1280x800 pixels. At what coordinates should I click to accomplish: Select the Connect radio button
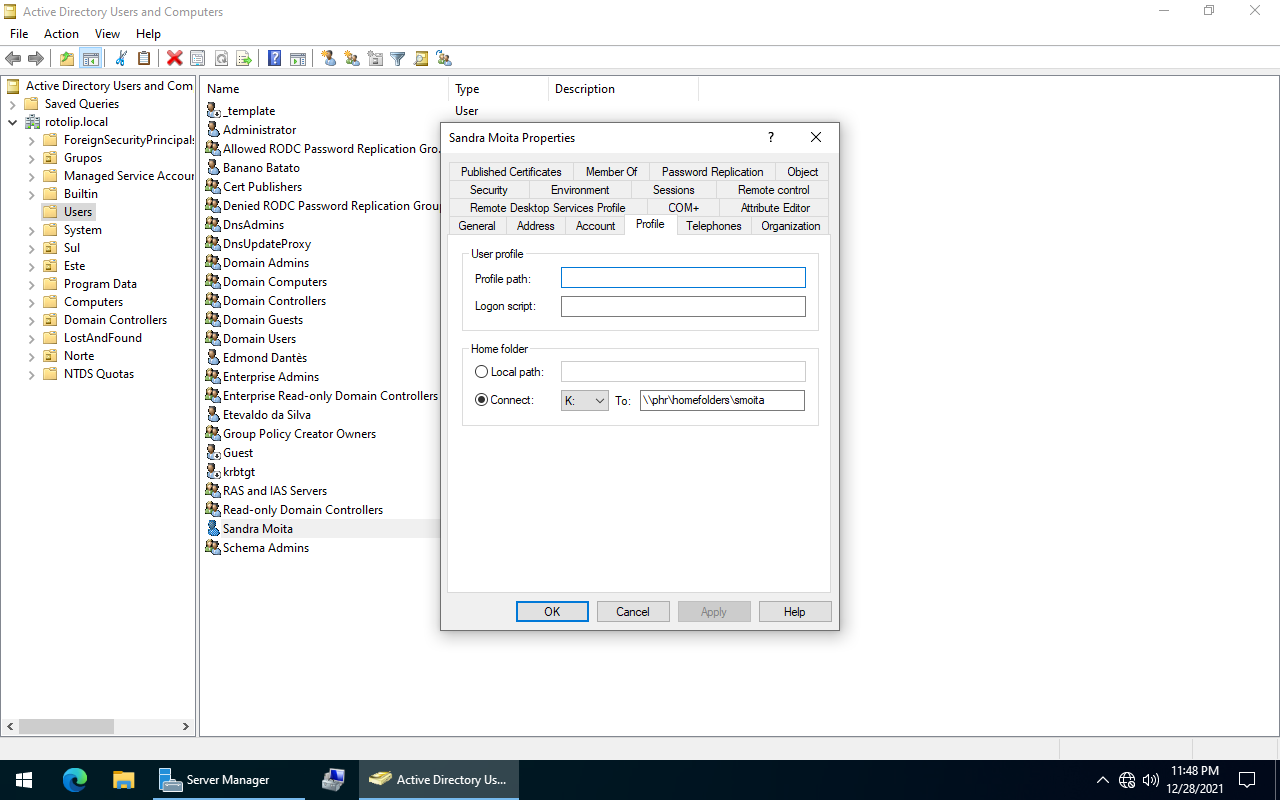point(482,400)
